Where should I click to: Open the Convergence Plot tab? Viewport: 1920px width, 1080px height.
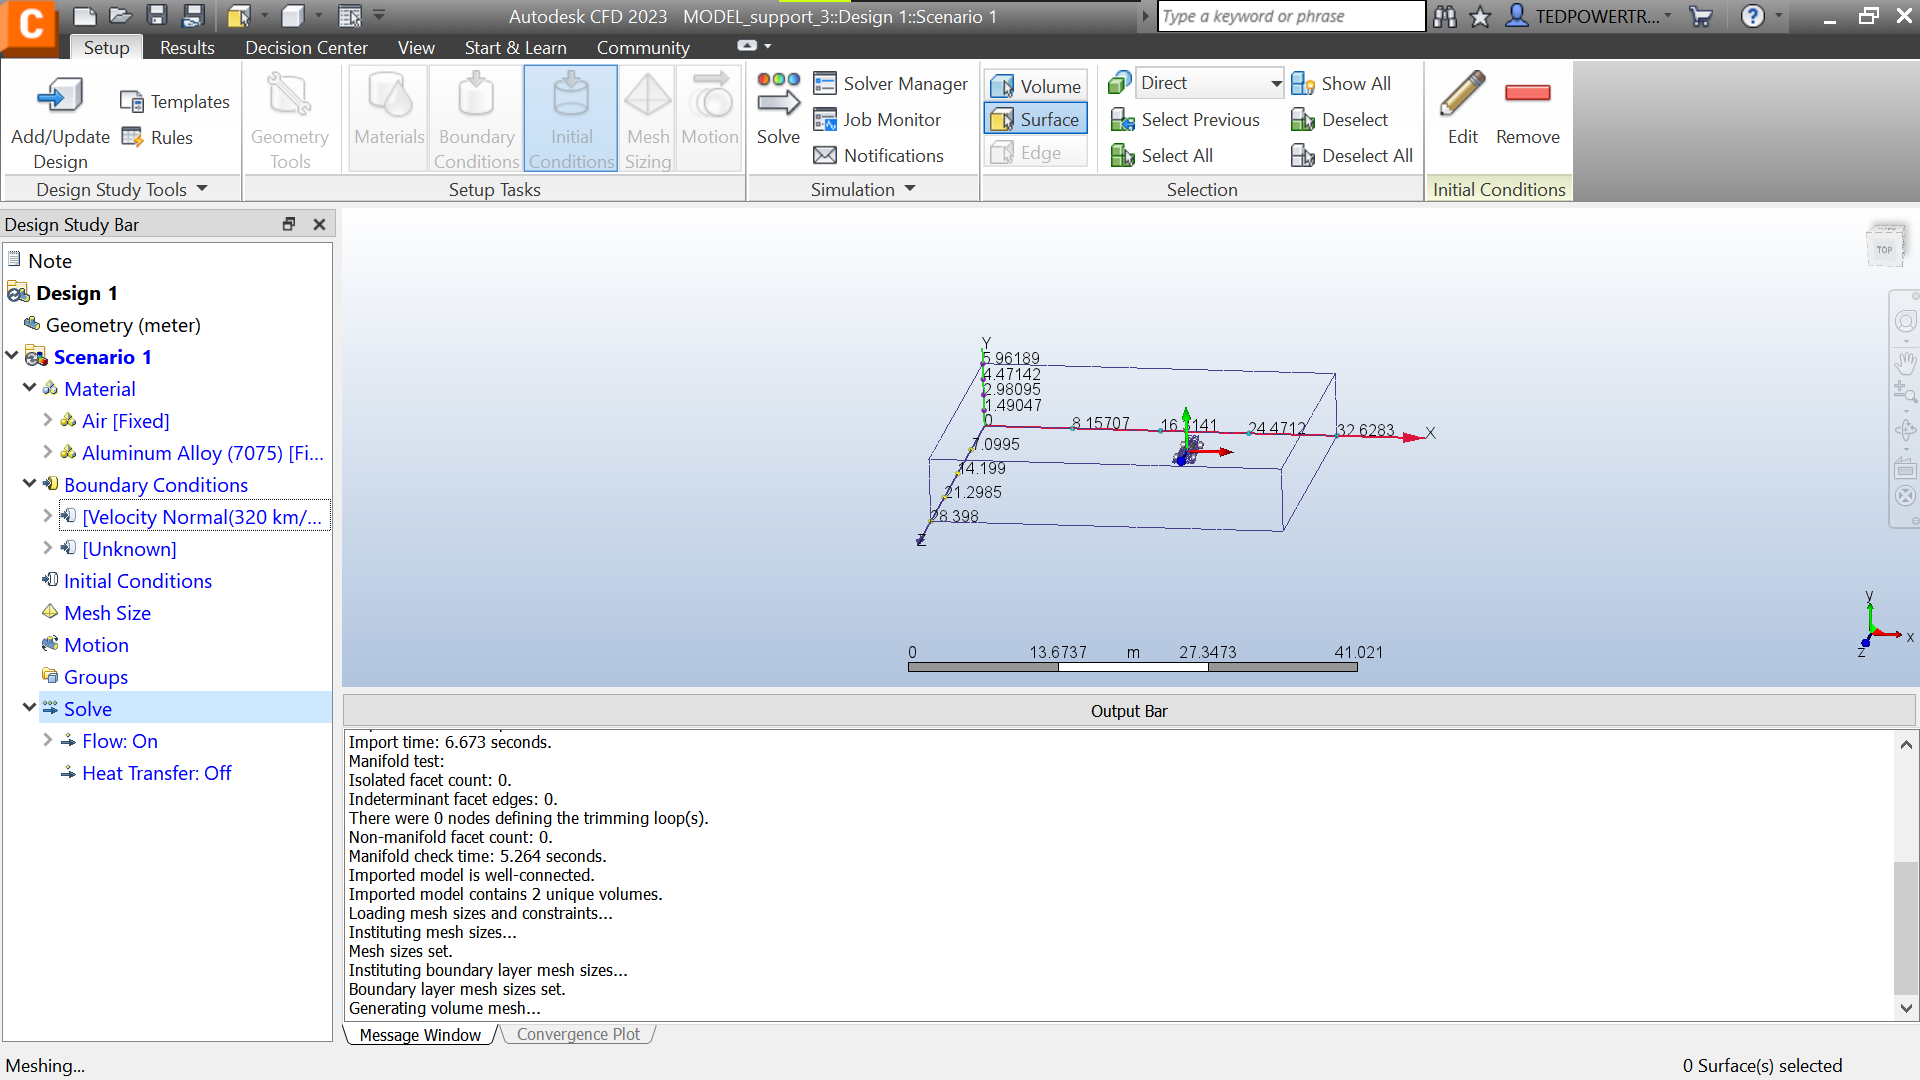click(x=578, y=1035)
